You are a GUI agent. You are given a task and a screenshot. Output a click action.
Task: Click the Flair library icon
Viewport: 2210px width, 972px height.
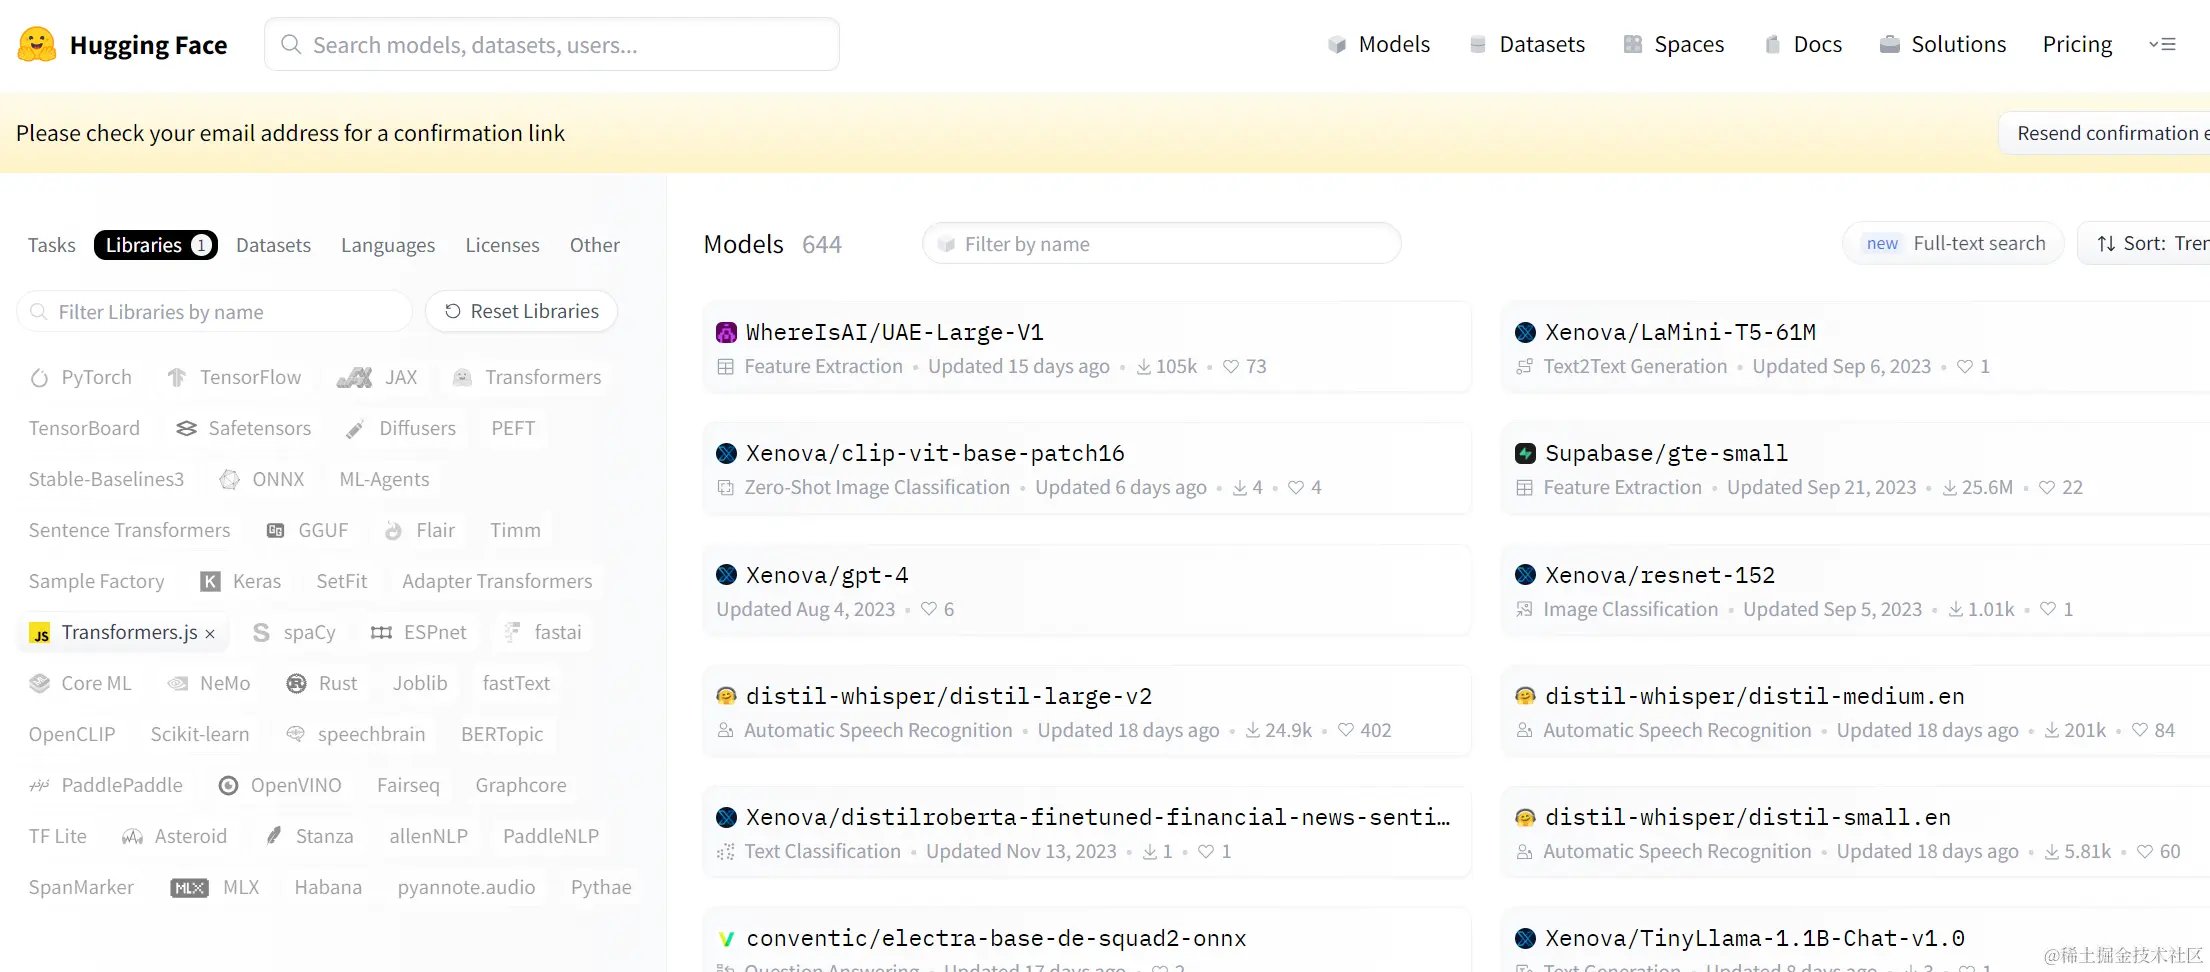click(394, 530)
